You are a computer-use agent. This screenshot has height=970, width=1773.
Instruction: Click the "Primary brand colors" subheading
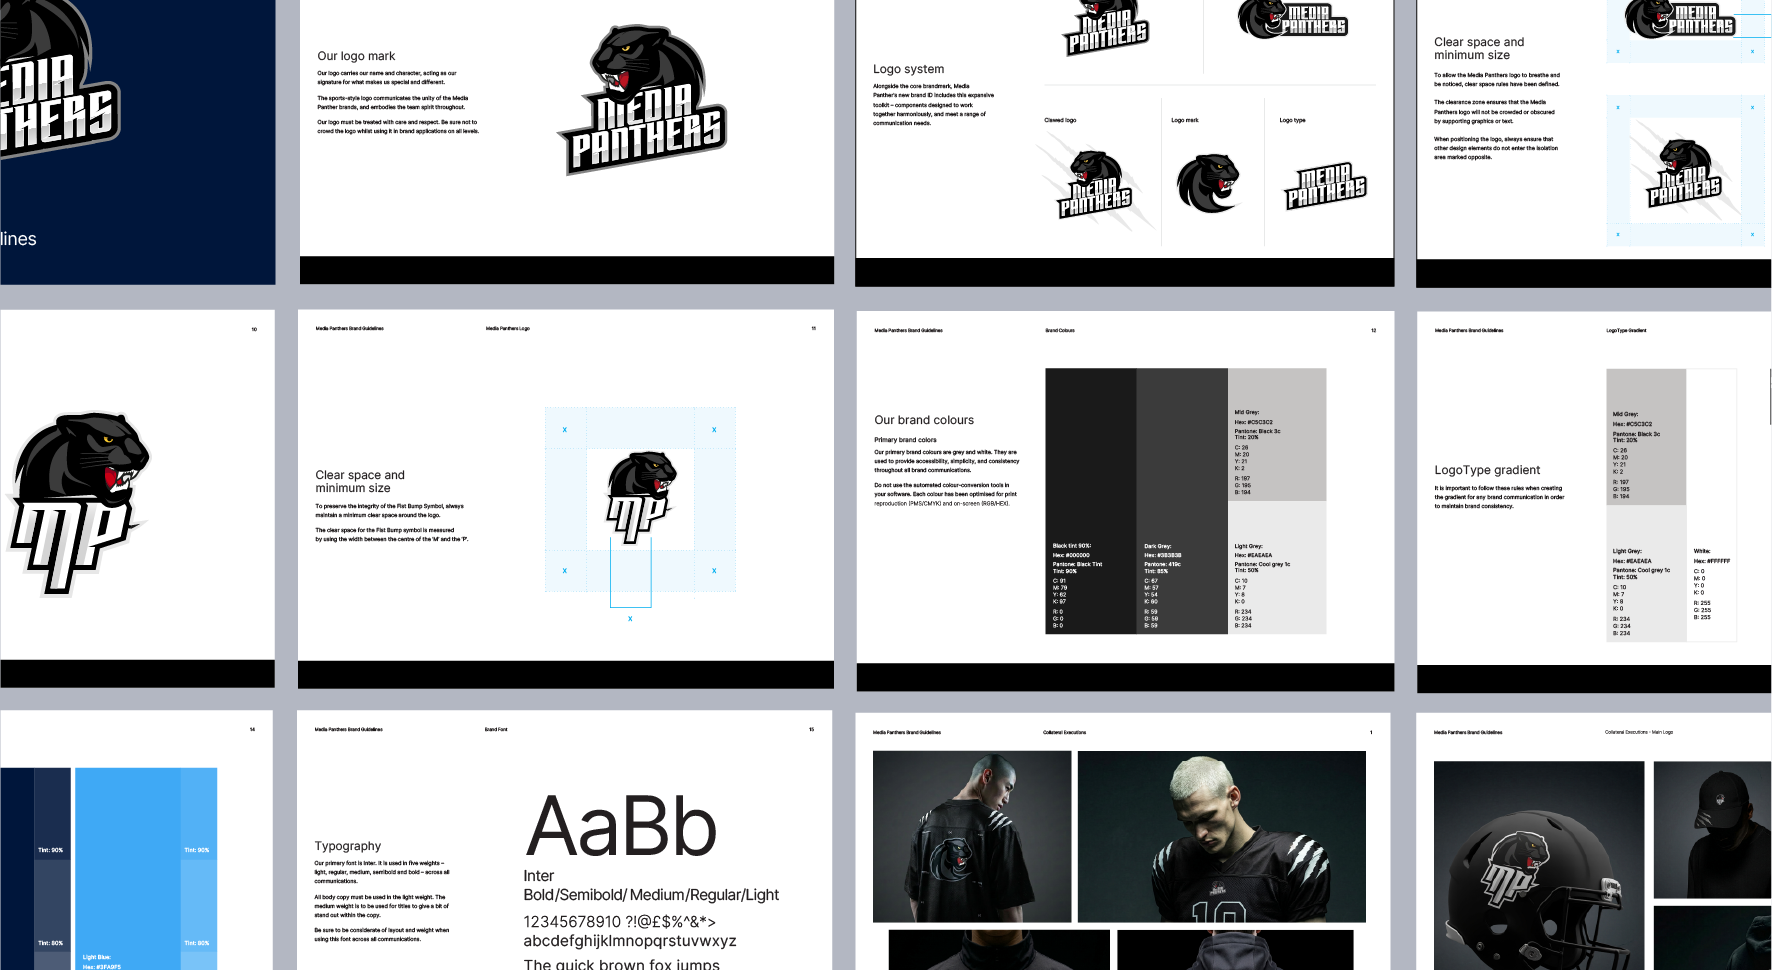click(905, 440)
